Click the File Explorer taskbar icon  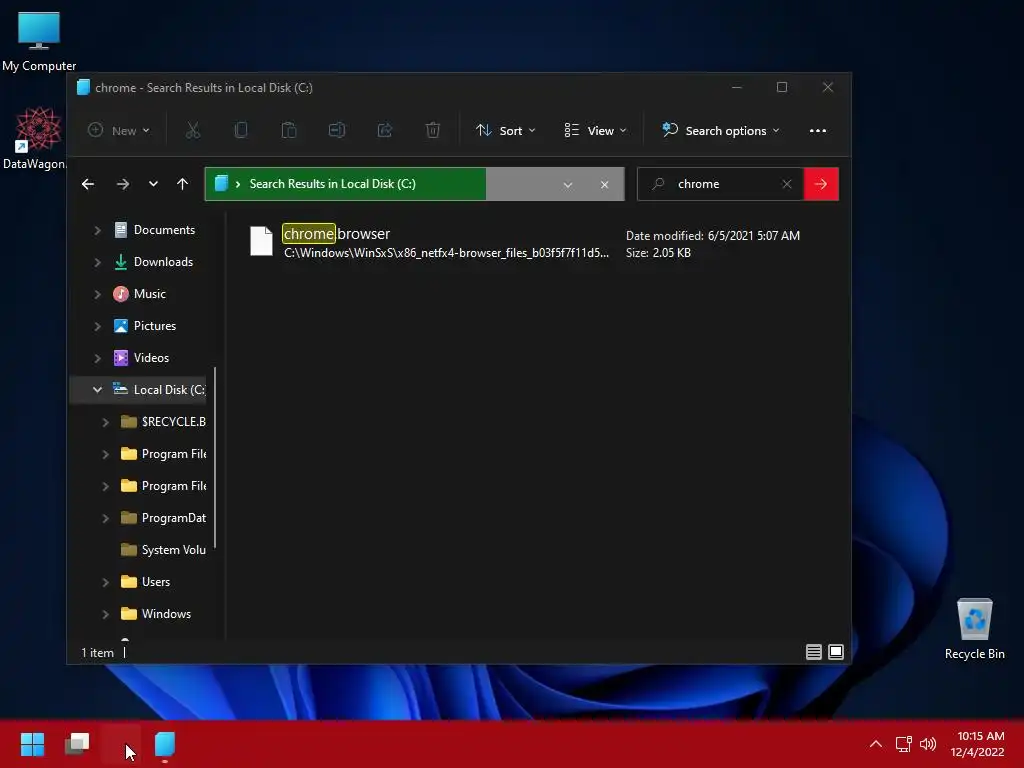[x=165, y=744]
